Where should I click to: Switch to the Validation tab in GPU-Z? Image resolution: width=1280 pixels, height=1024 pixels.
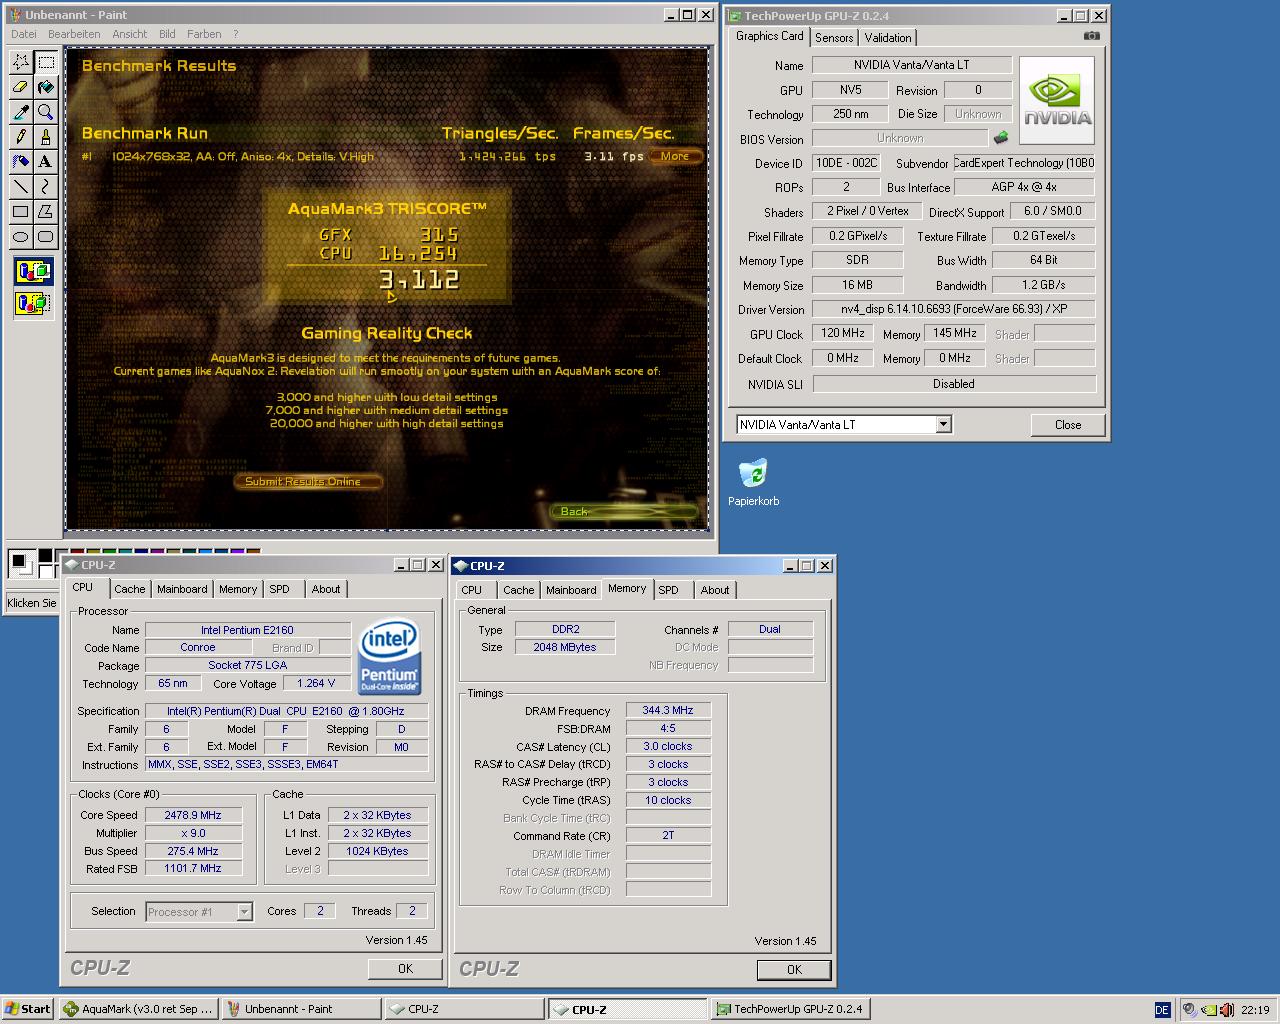pos(888,38)
